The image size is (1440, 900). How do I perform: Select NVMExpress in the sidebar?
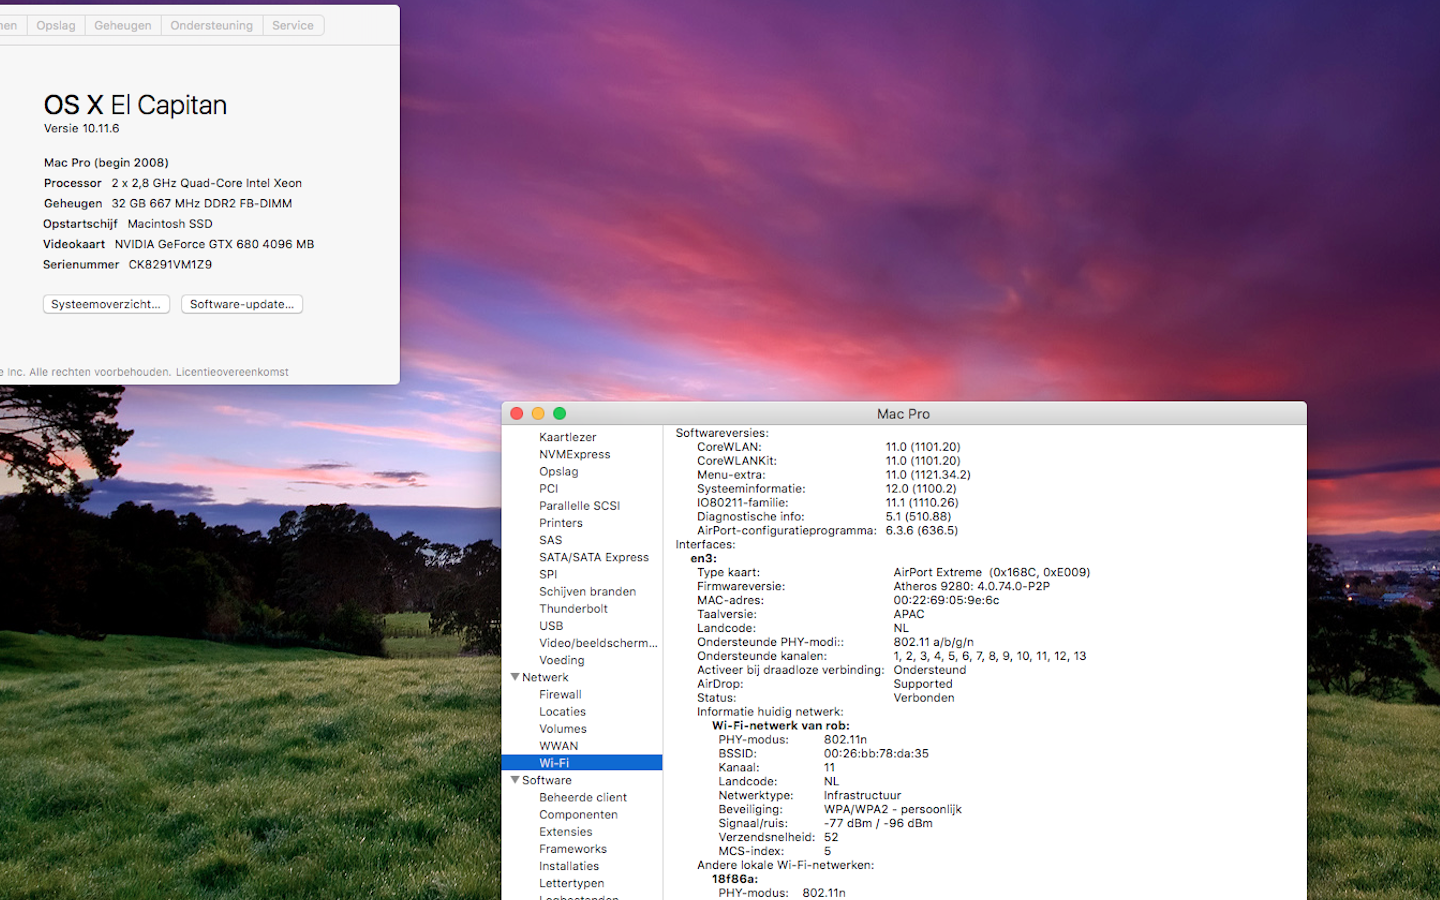coord(575,454)
